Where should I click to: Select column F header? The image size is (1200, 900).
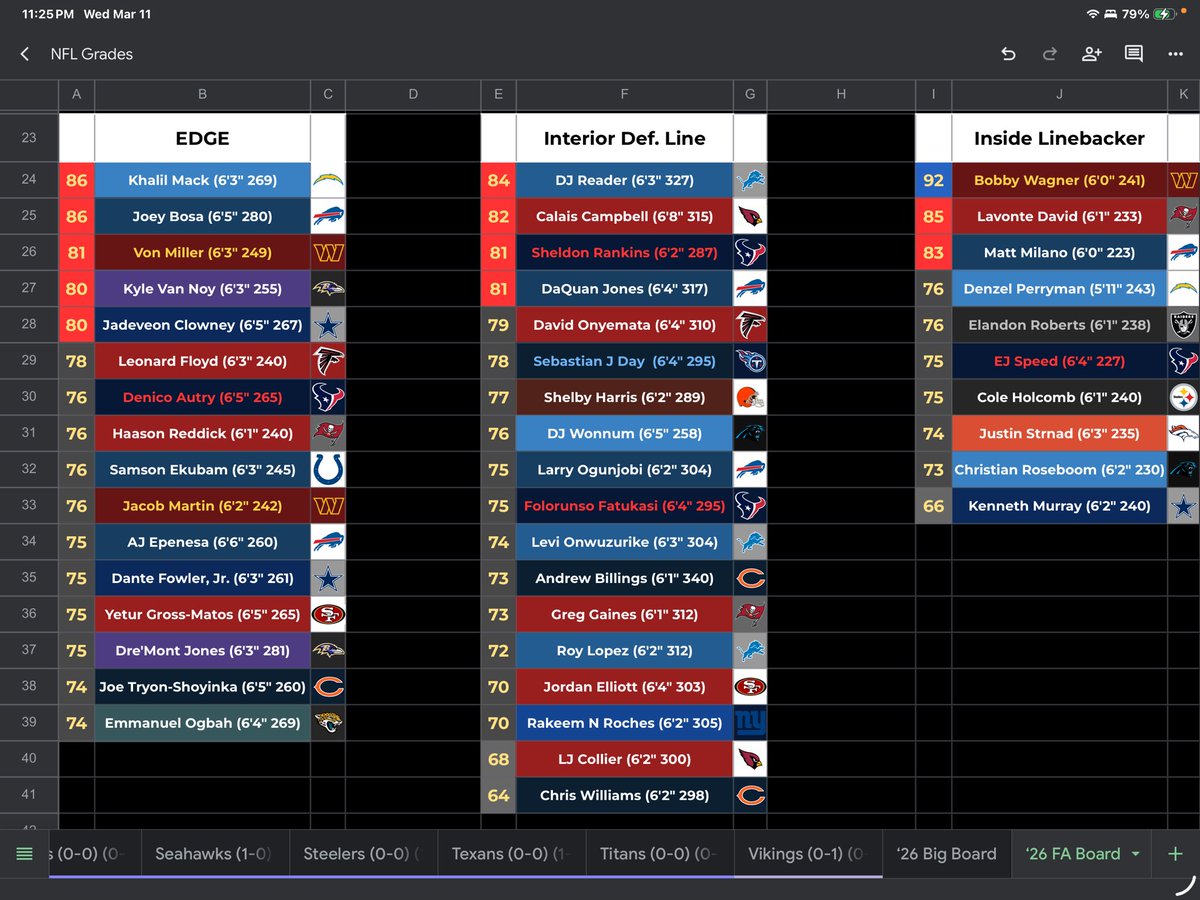tap(625, 94)
